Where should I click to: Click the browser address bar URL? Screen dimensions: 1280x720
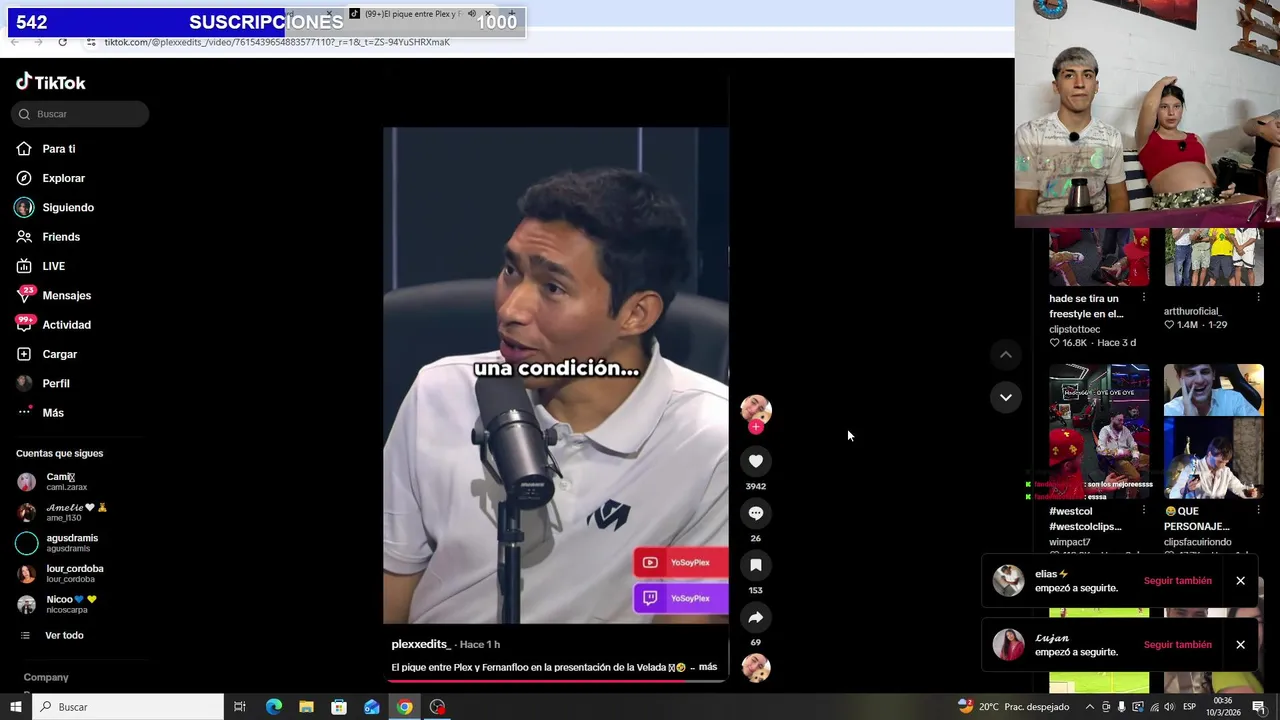[x=277, y=42]
